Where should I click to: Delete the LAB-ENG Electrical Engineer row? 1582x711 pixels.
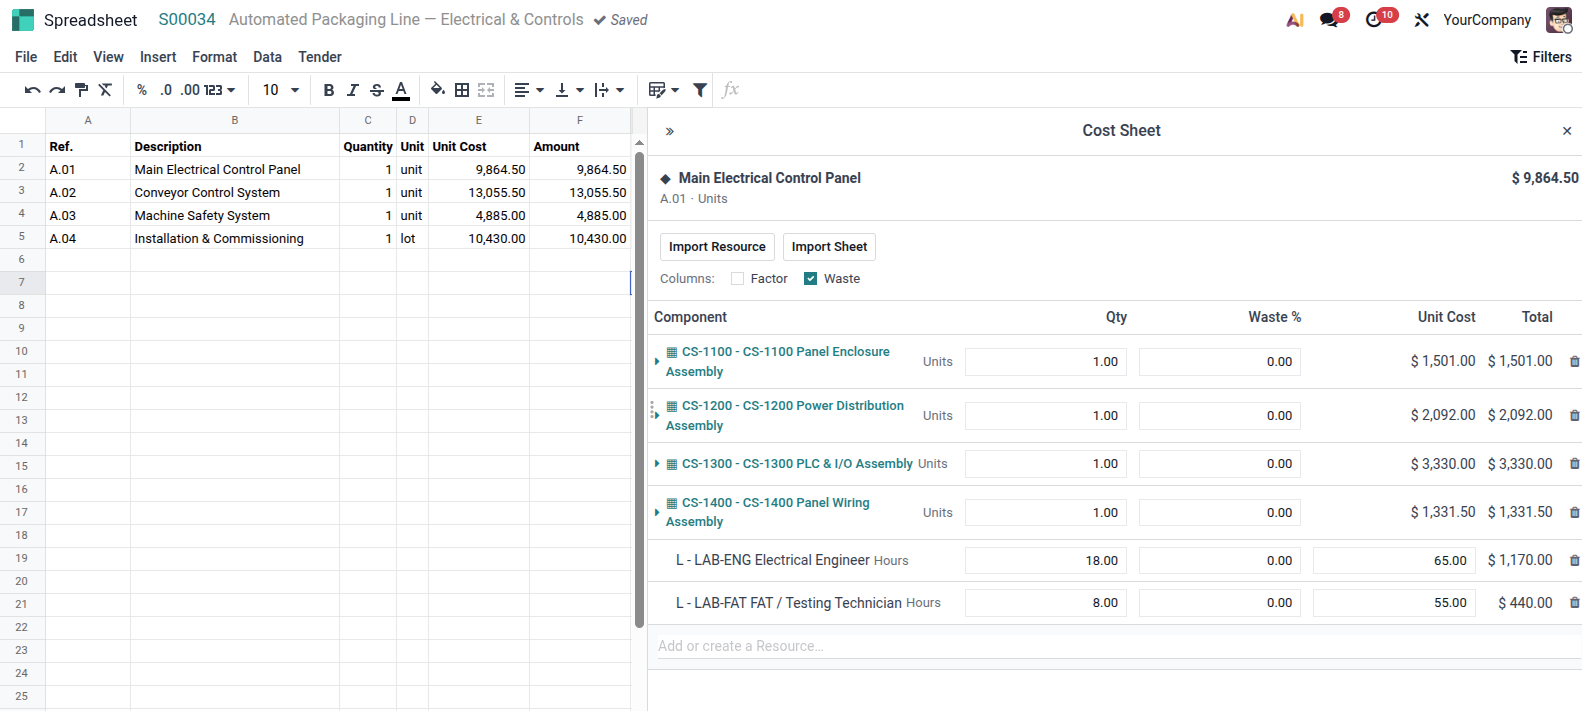click(1574, 561)
